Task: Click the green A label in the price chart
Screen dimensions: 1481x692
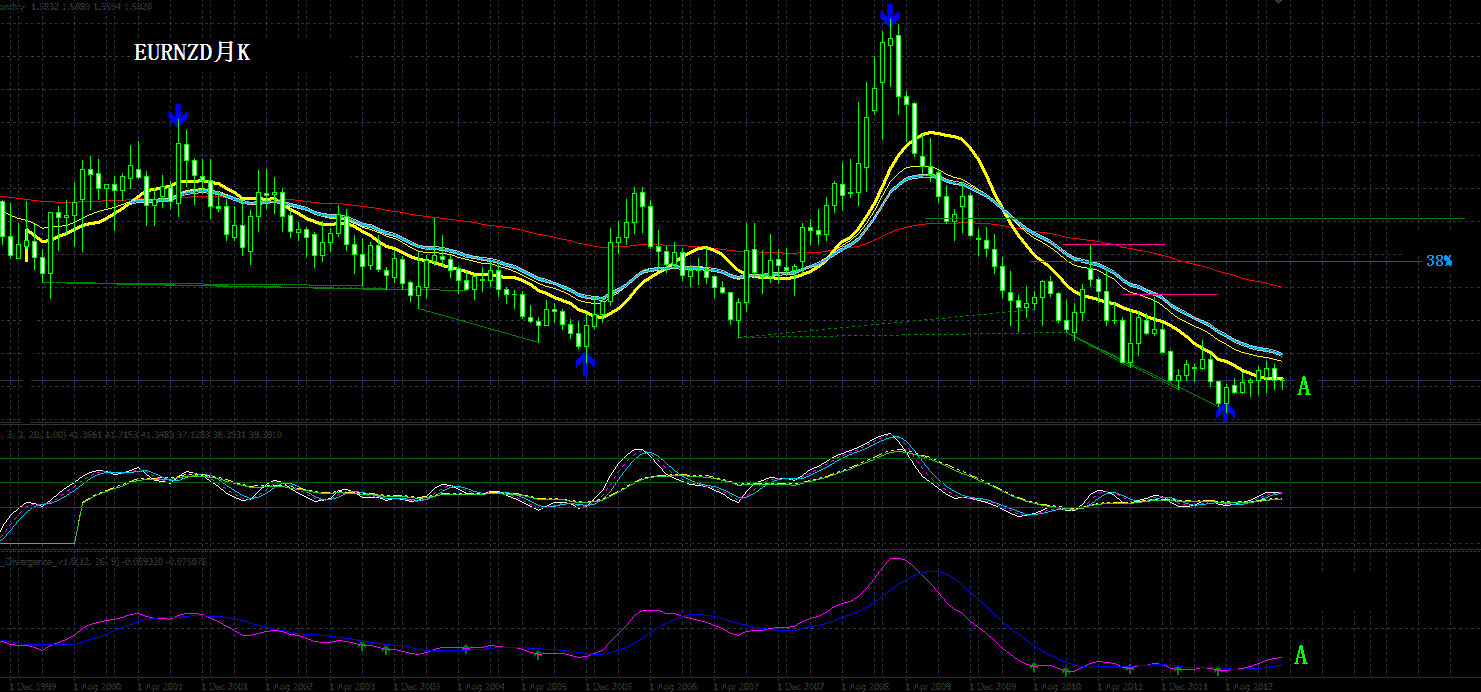Action: [1303, 387]
